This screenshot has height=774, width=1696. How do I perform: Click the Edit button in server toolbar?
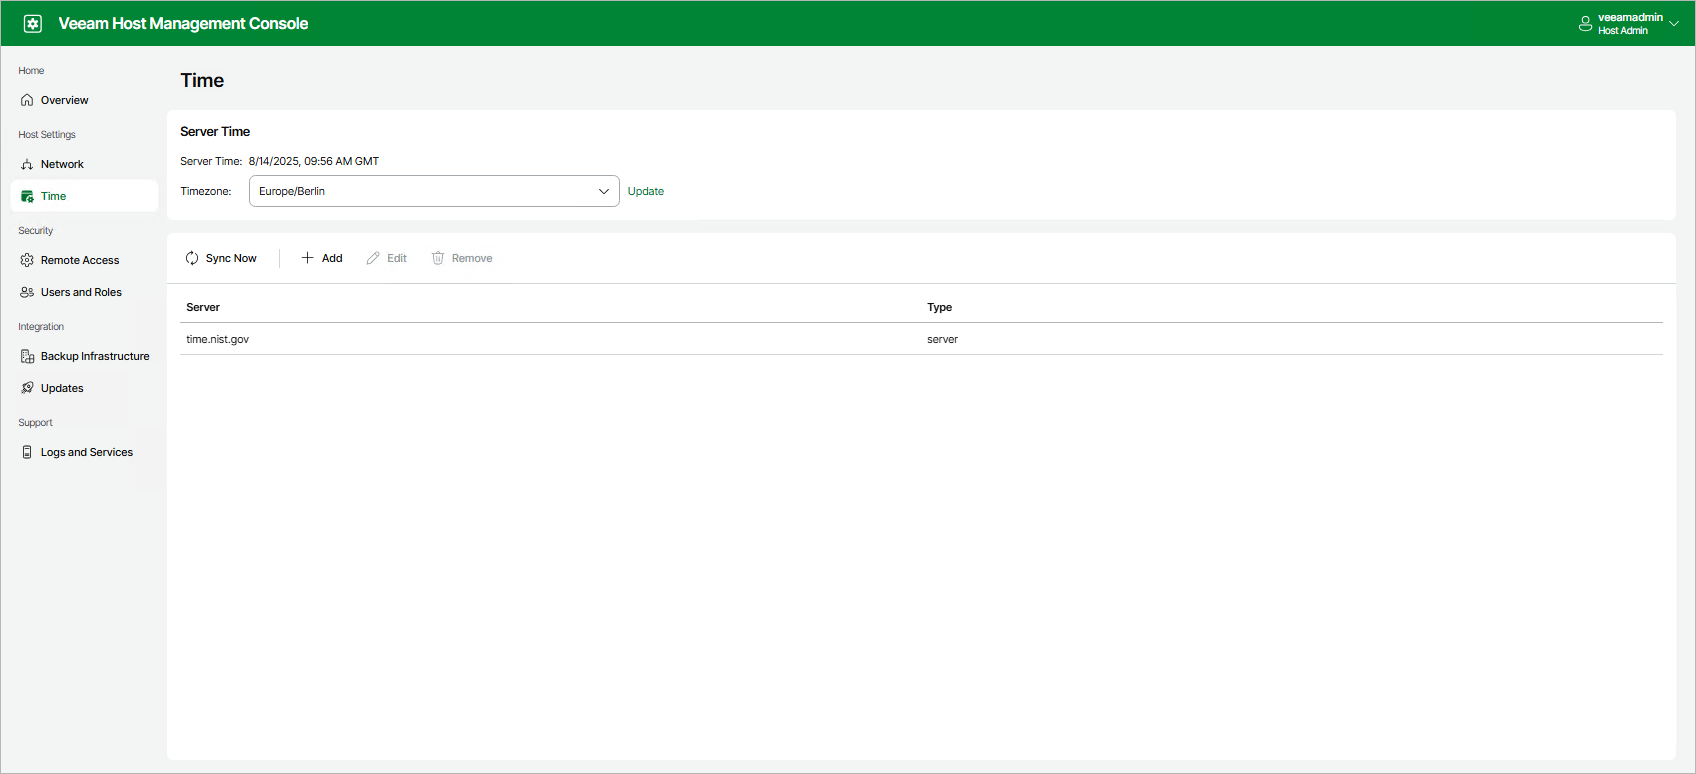tap(387, 258)
